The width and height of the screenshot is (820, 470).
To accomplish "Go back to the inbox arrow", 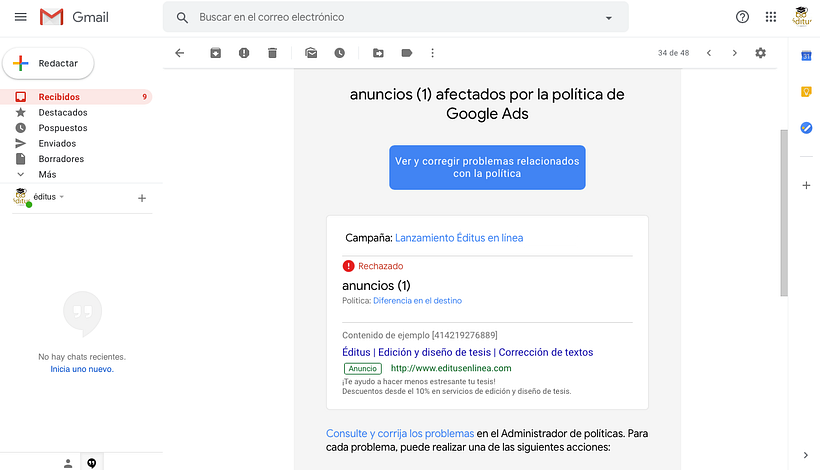I will point(179,53).
